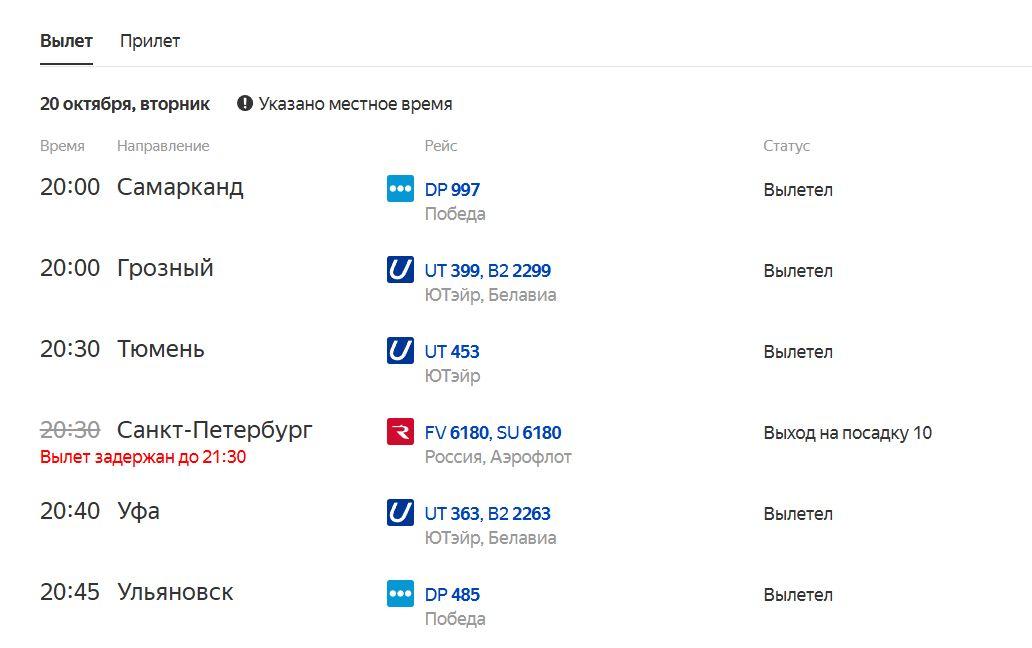Switch to the Прилет tab
Image resolution: width=1032 pixels, height=648 pixels.
[x=150, y=41]
